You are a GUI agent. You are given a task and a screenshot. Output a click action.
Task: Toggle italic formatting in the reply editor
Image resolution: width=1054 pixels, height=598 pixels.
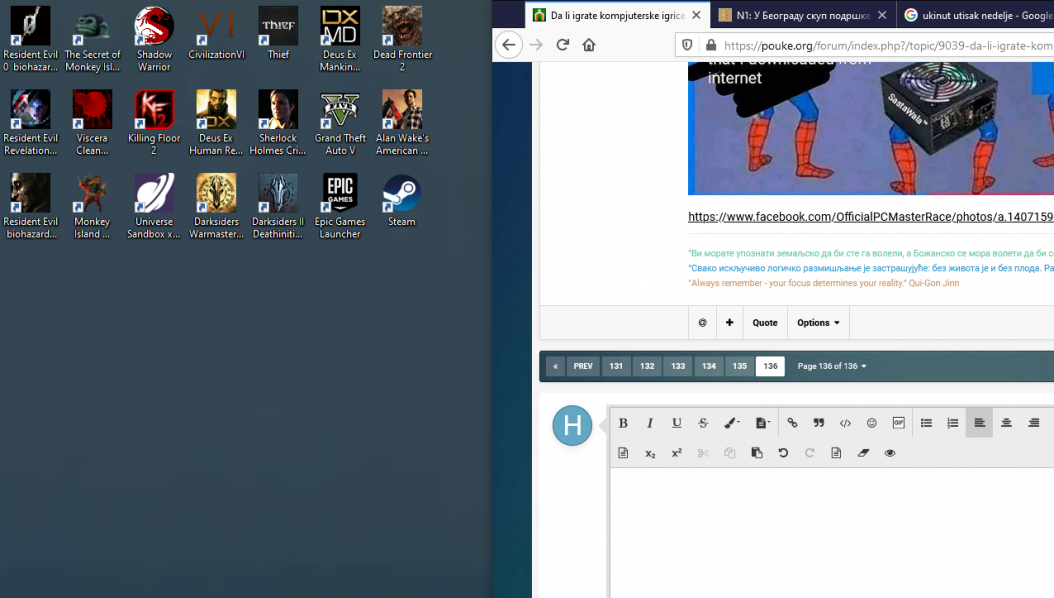[649, 423]
